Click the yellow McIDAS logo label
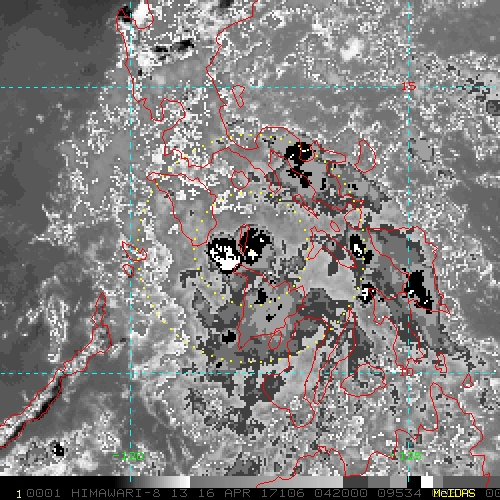 [x=454, y=493]
